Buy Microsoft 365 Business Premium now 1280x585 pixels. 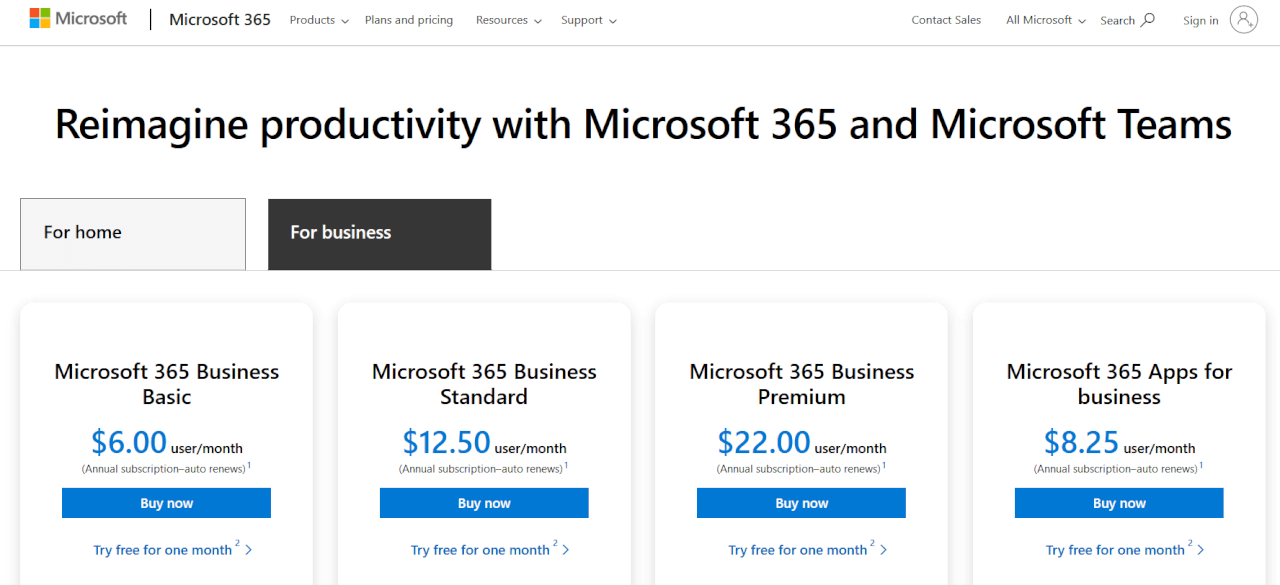pyautogui.click(x=801, y=502)
